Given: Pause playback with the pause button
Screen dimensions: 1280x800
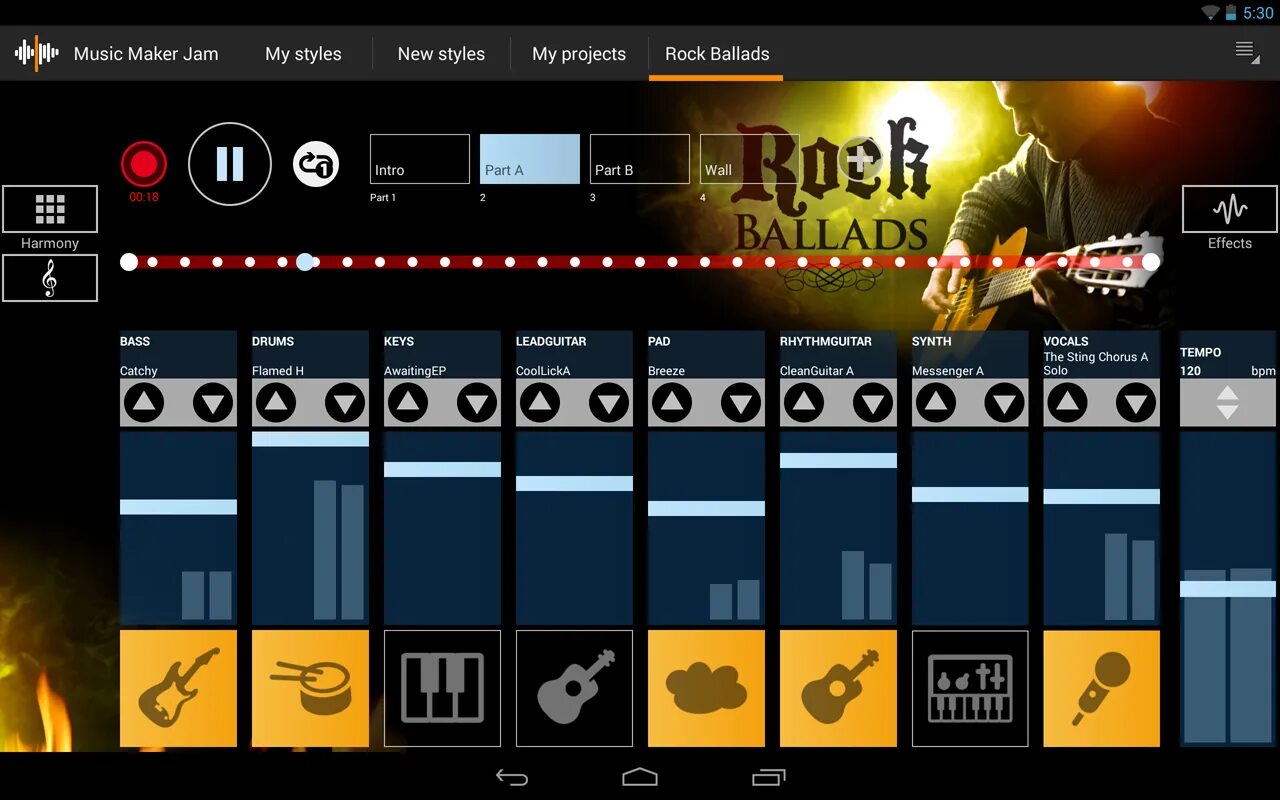Looking at the screenshot, I should click(230, 164).
